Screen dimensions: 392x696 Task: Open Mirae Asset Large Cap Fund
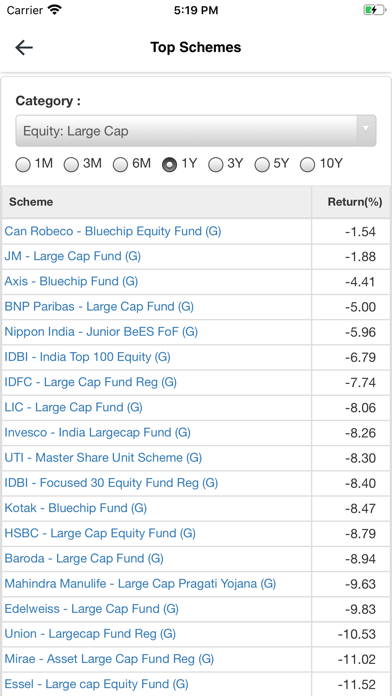(x=109, y=659)
